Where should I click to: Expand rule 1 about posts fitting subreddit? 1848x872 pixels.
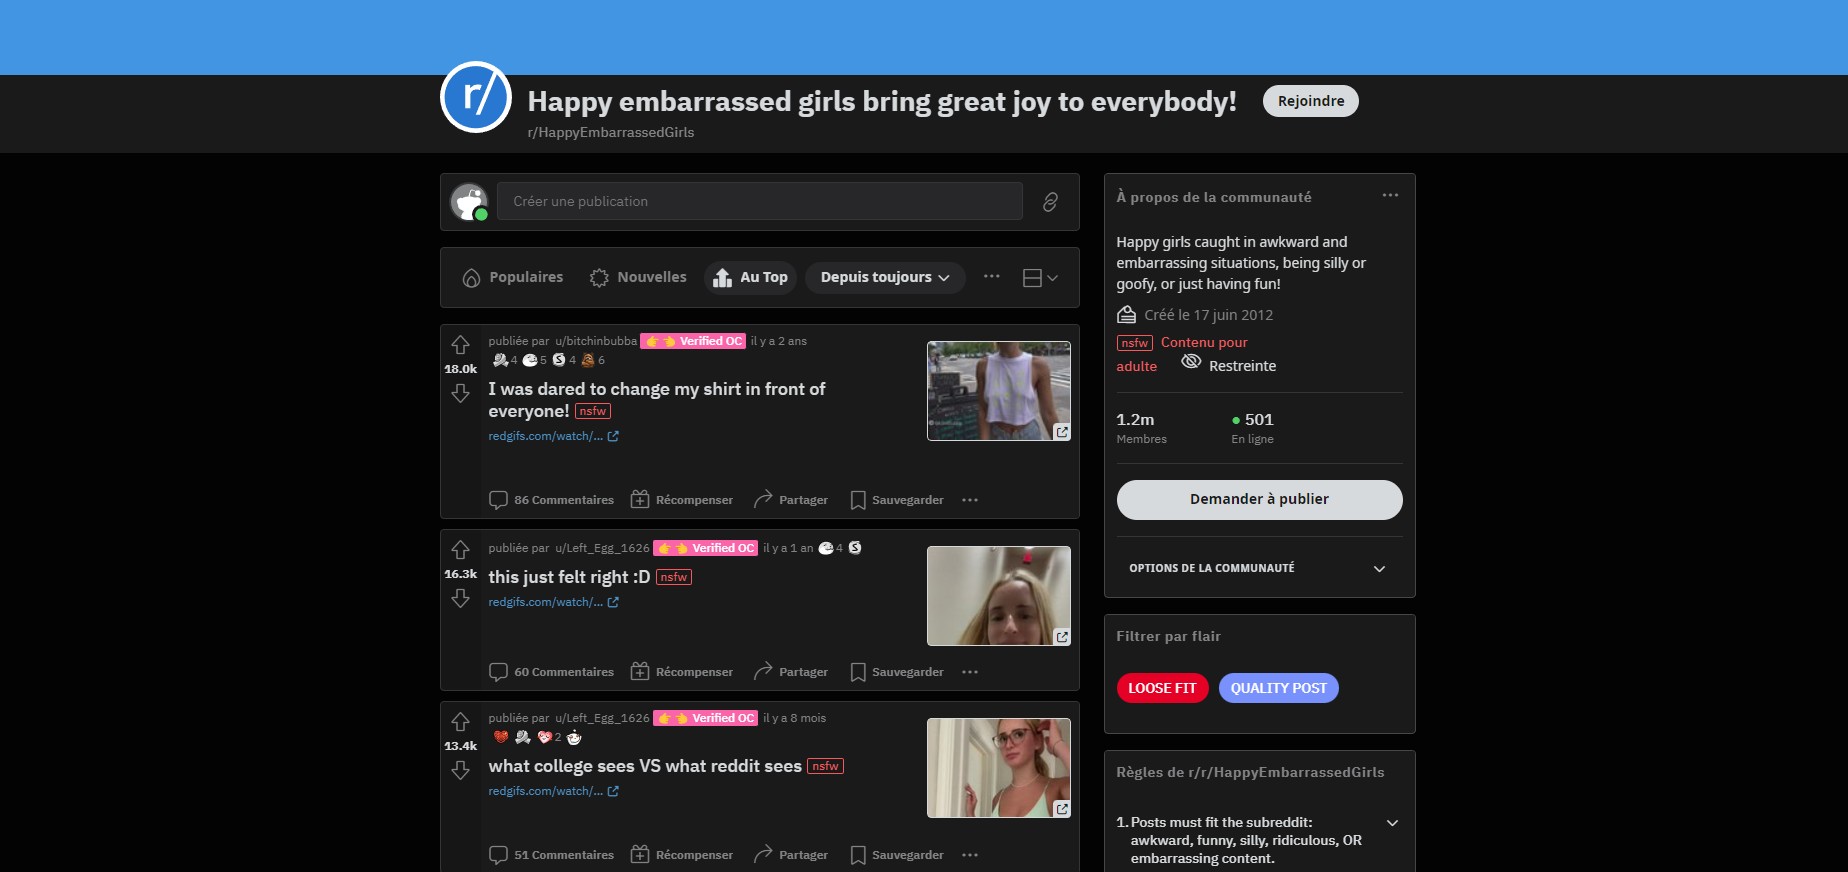coord(1392,823)
